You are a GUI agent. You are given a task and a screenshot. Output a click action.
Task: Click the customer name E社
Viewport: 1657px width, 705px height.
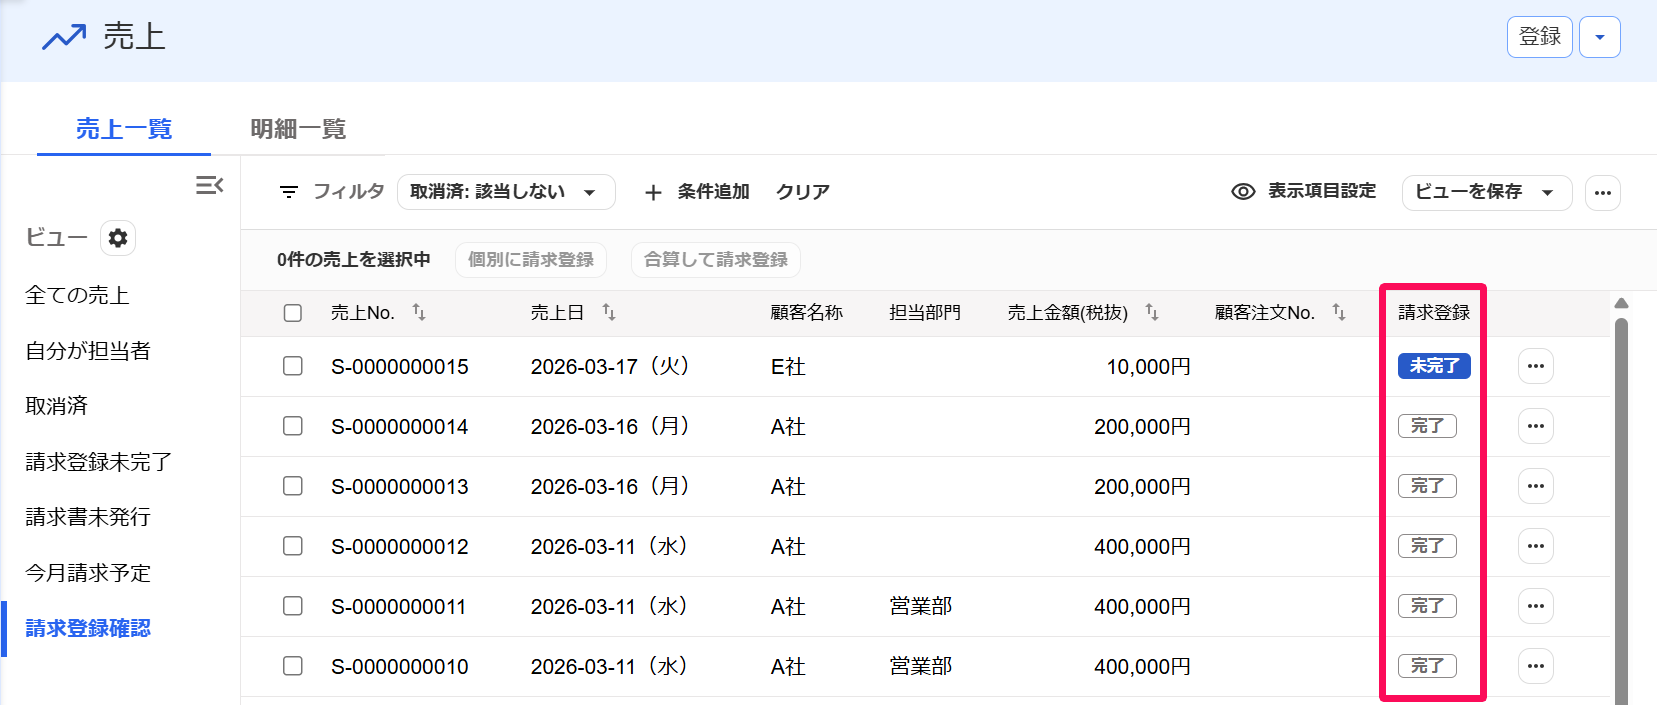tap(788, 367)
